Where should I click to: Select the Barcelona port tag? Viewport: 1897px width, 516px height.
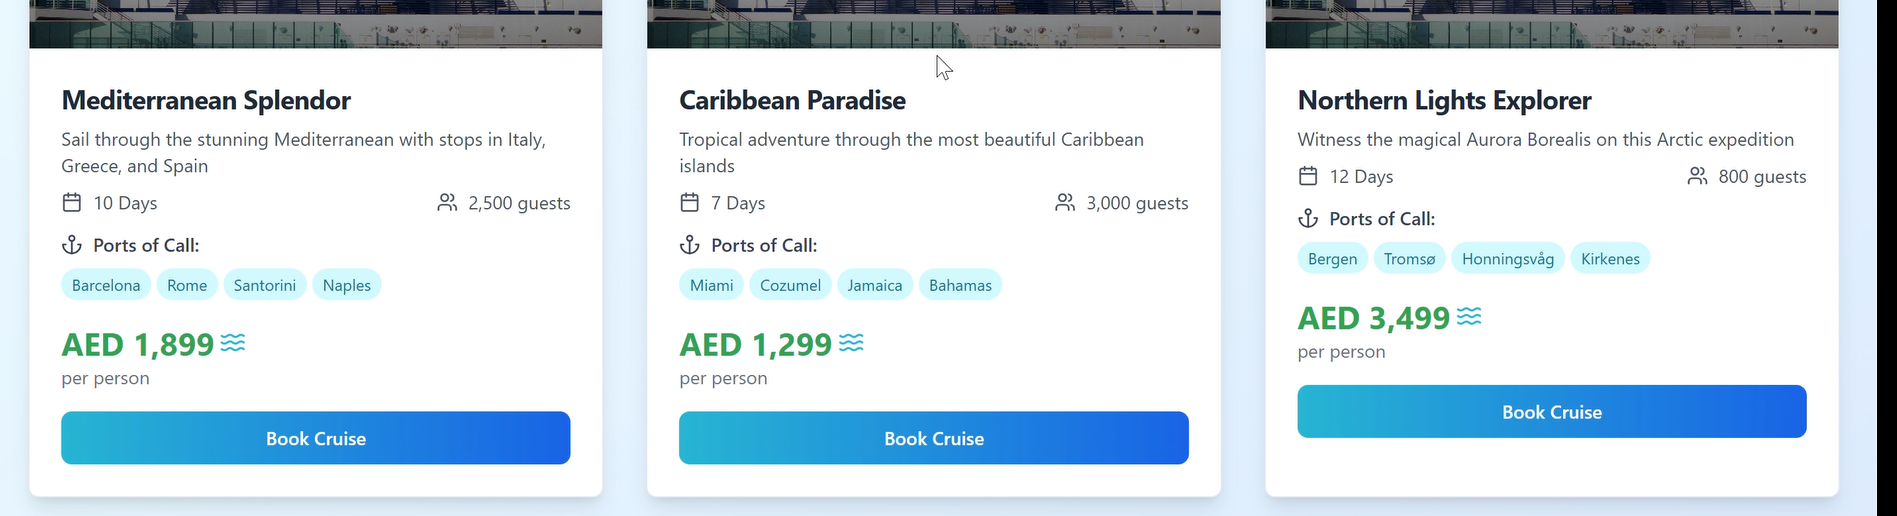106,285
